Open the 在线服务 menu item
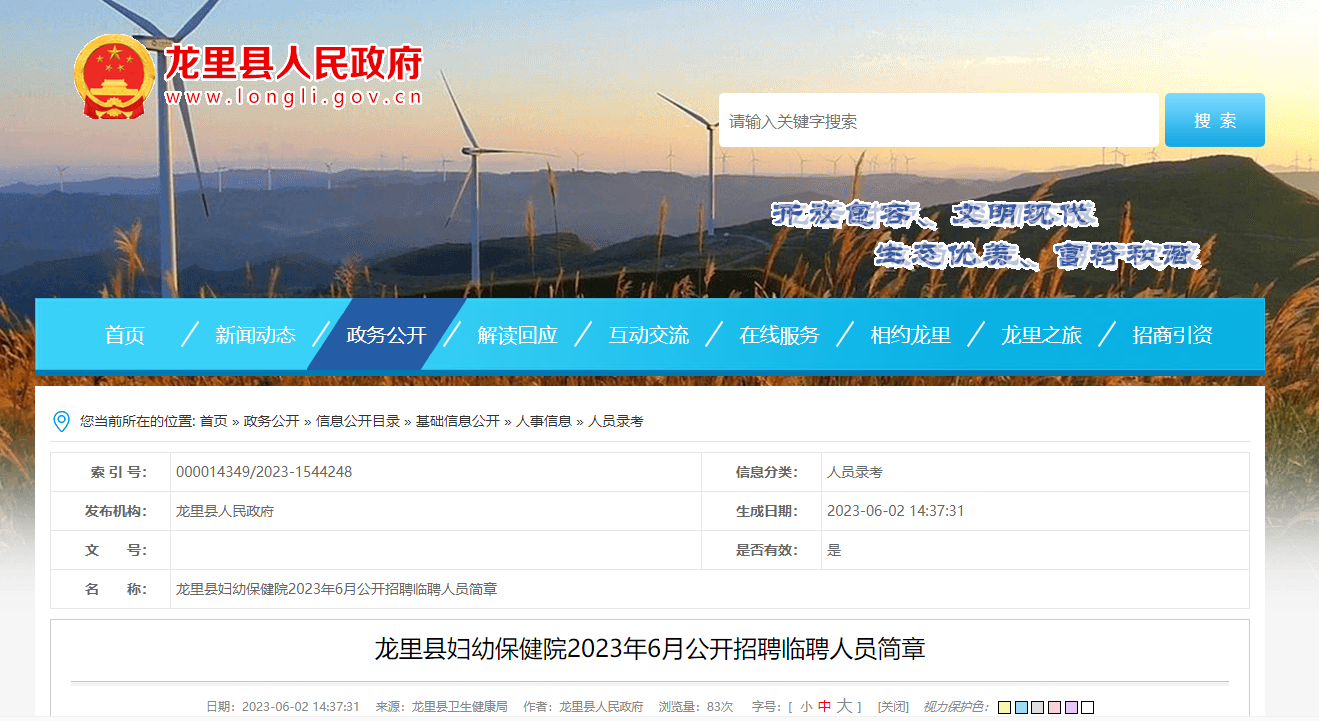 779,335
